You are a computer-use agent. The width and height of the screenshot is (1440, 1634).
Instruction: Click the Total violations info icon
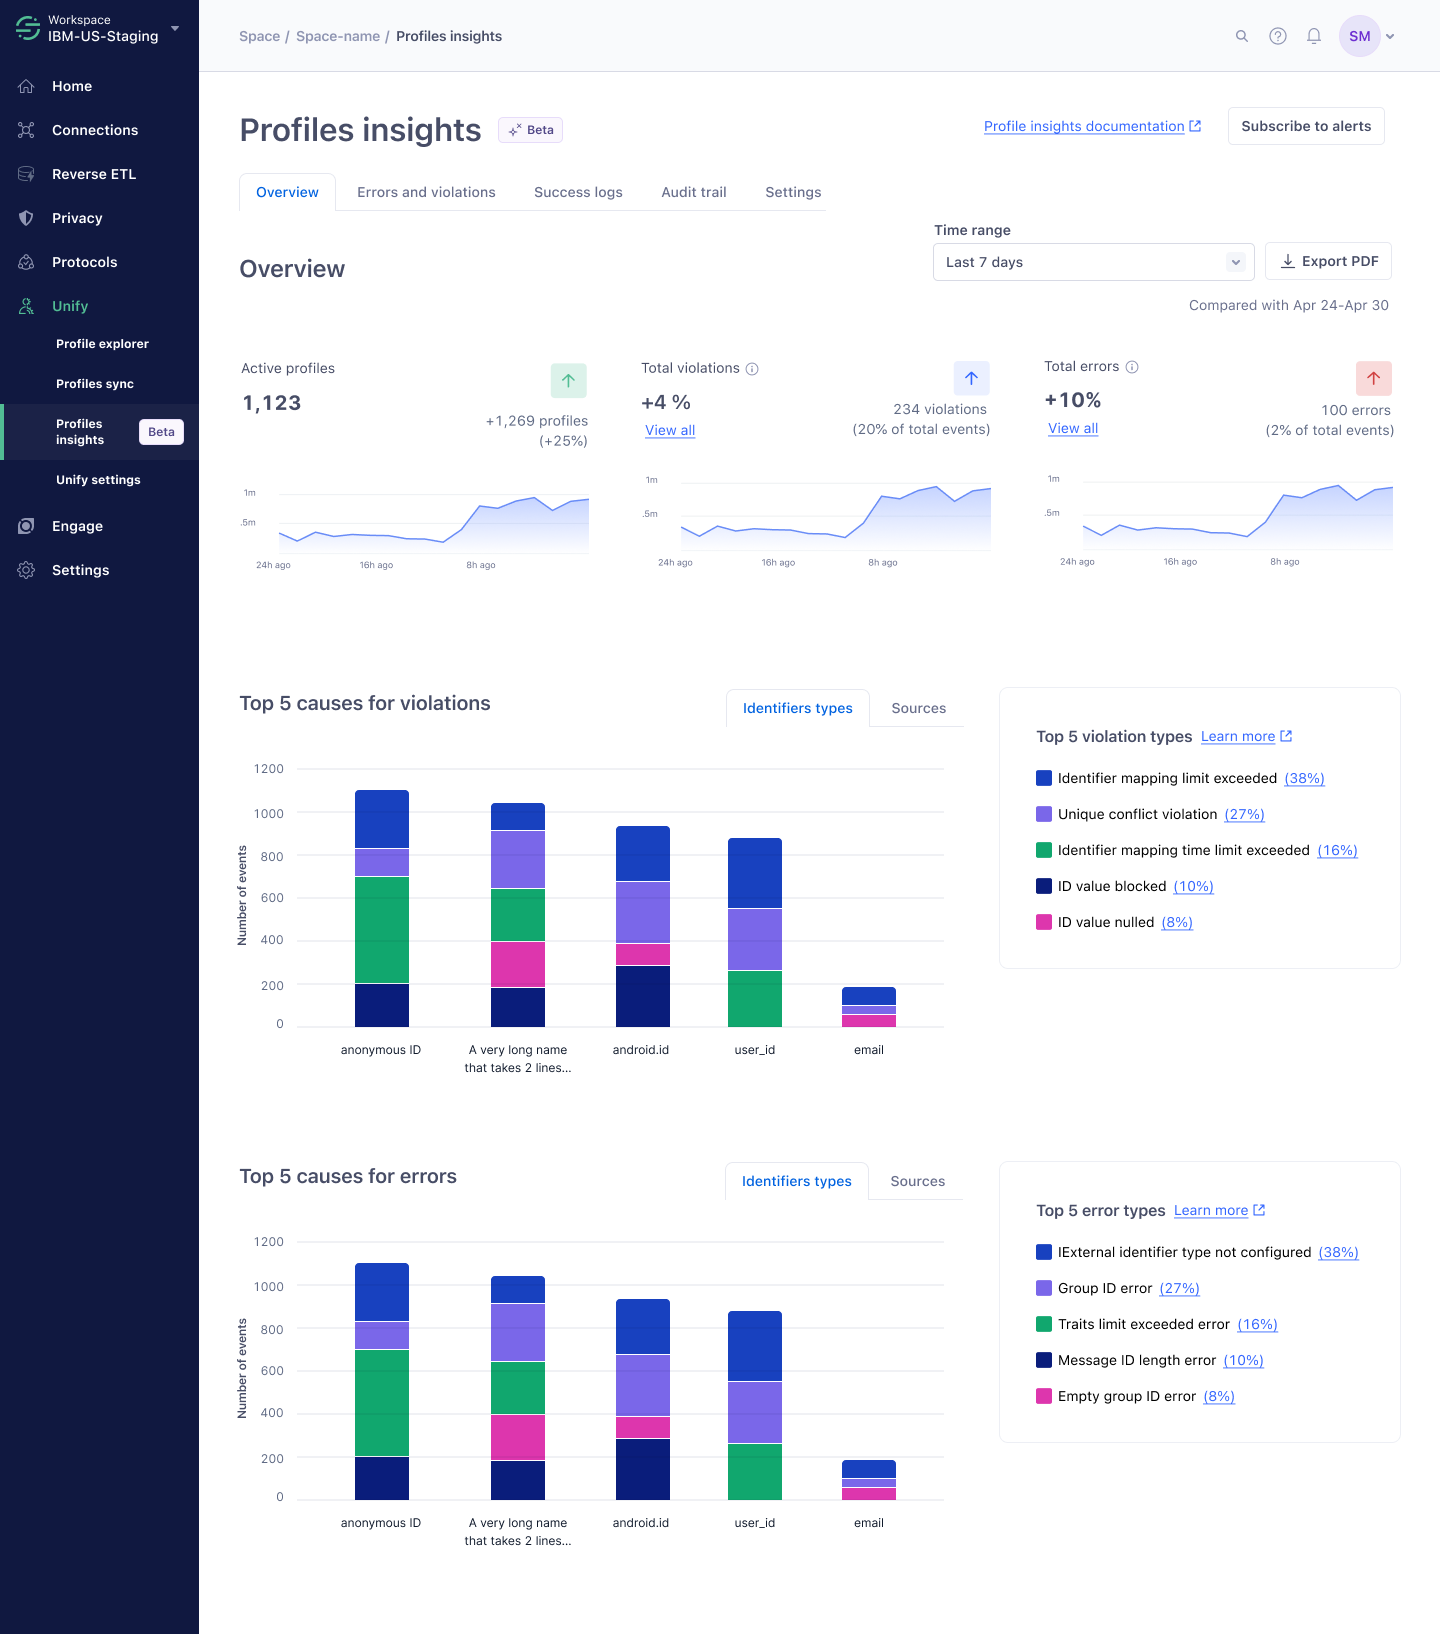(x=752, y=369)
